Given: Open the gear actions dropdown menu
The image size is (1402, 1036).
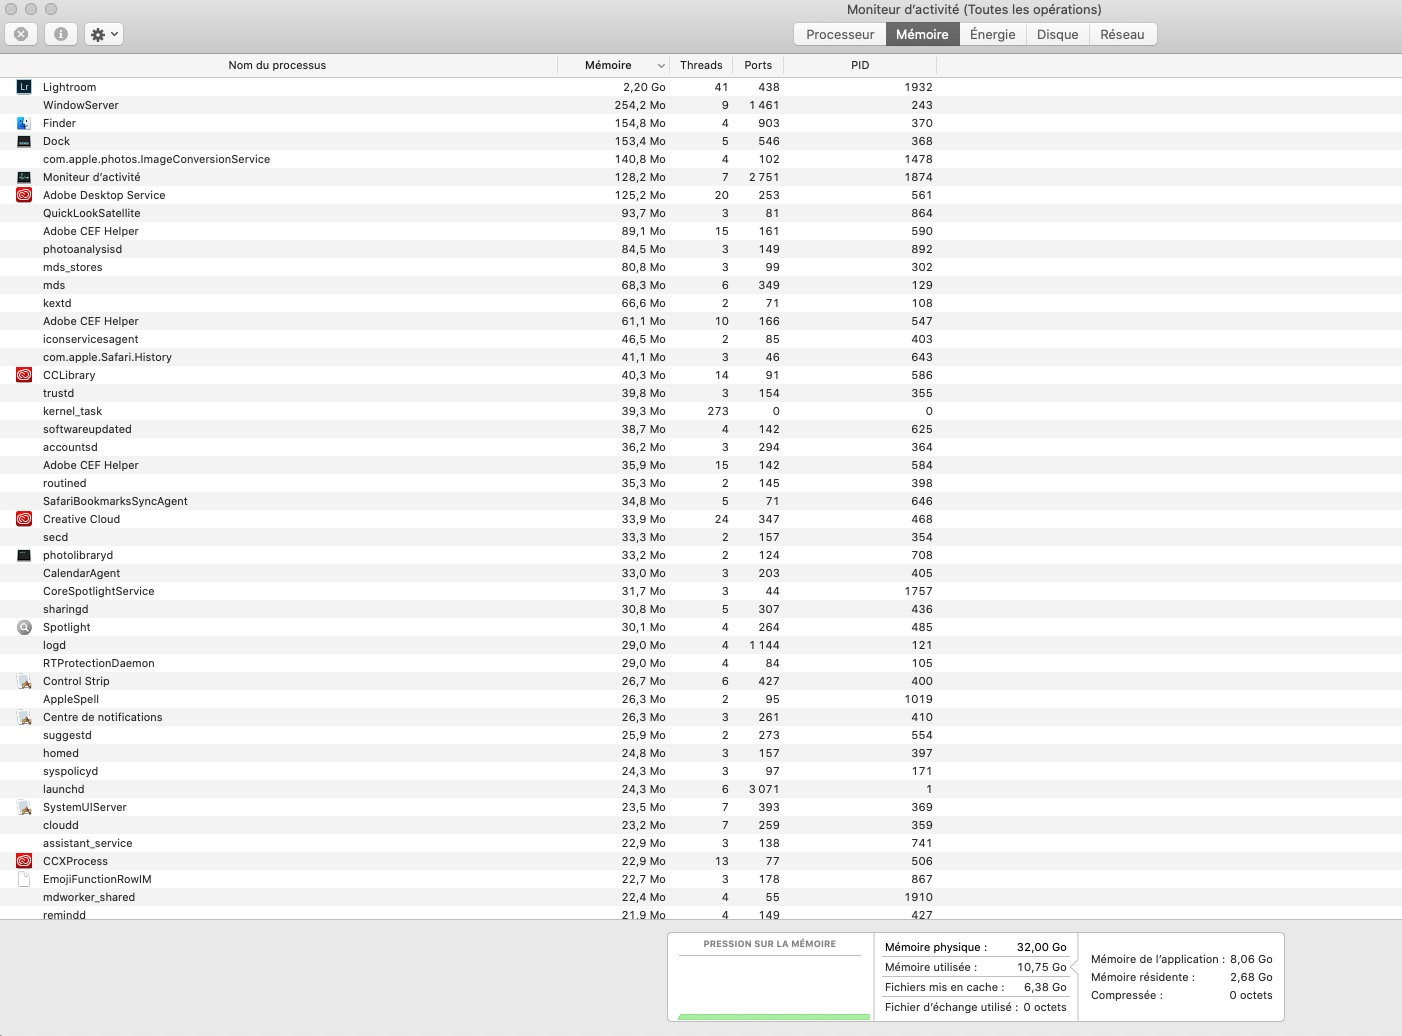Looking at the screenshot, I should (104, 34).
